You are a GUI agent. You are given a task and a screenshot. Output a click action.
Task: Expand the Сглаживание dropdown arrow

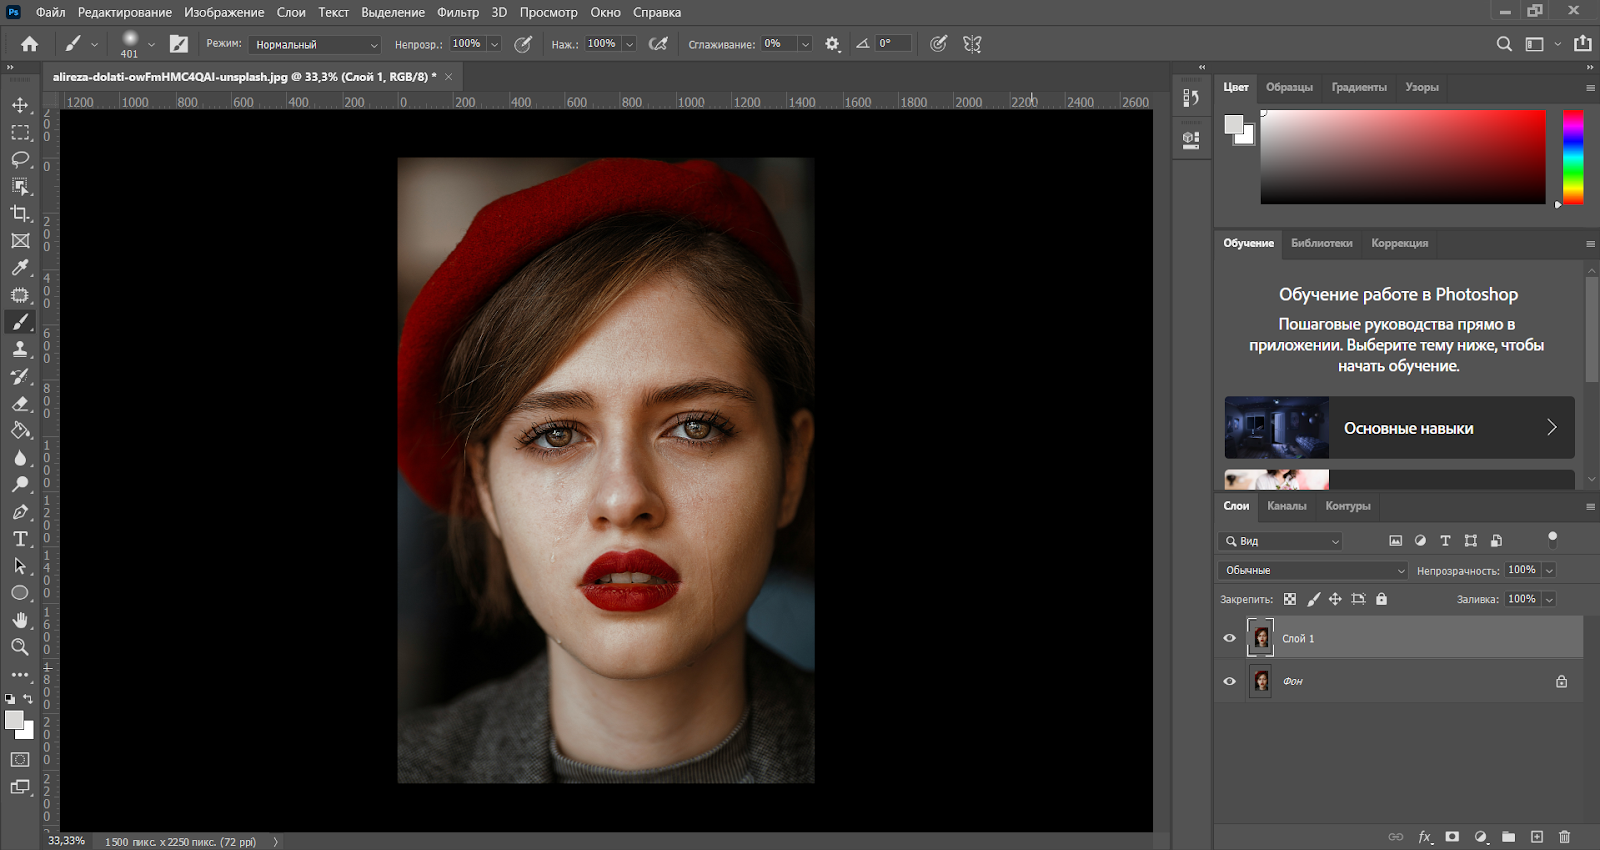coord(805,44)
